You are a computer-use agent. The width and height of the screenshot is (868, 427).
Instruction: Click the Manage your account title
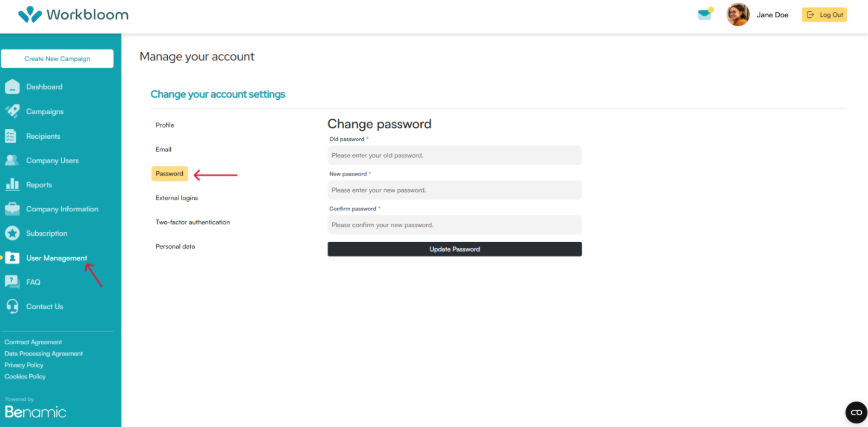click(197, 56)
